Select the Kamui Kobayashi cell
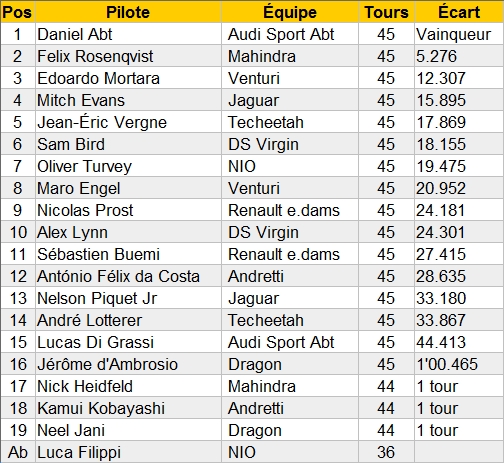This screenshot has height=463, width=504. pos(128,408)
